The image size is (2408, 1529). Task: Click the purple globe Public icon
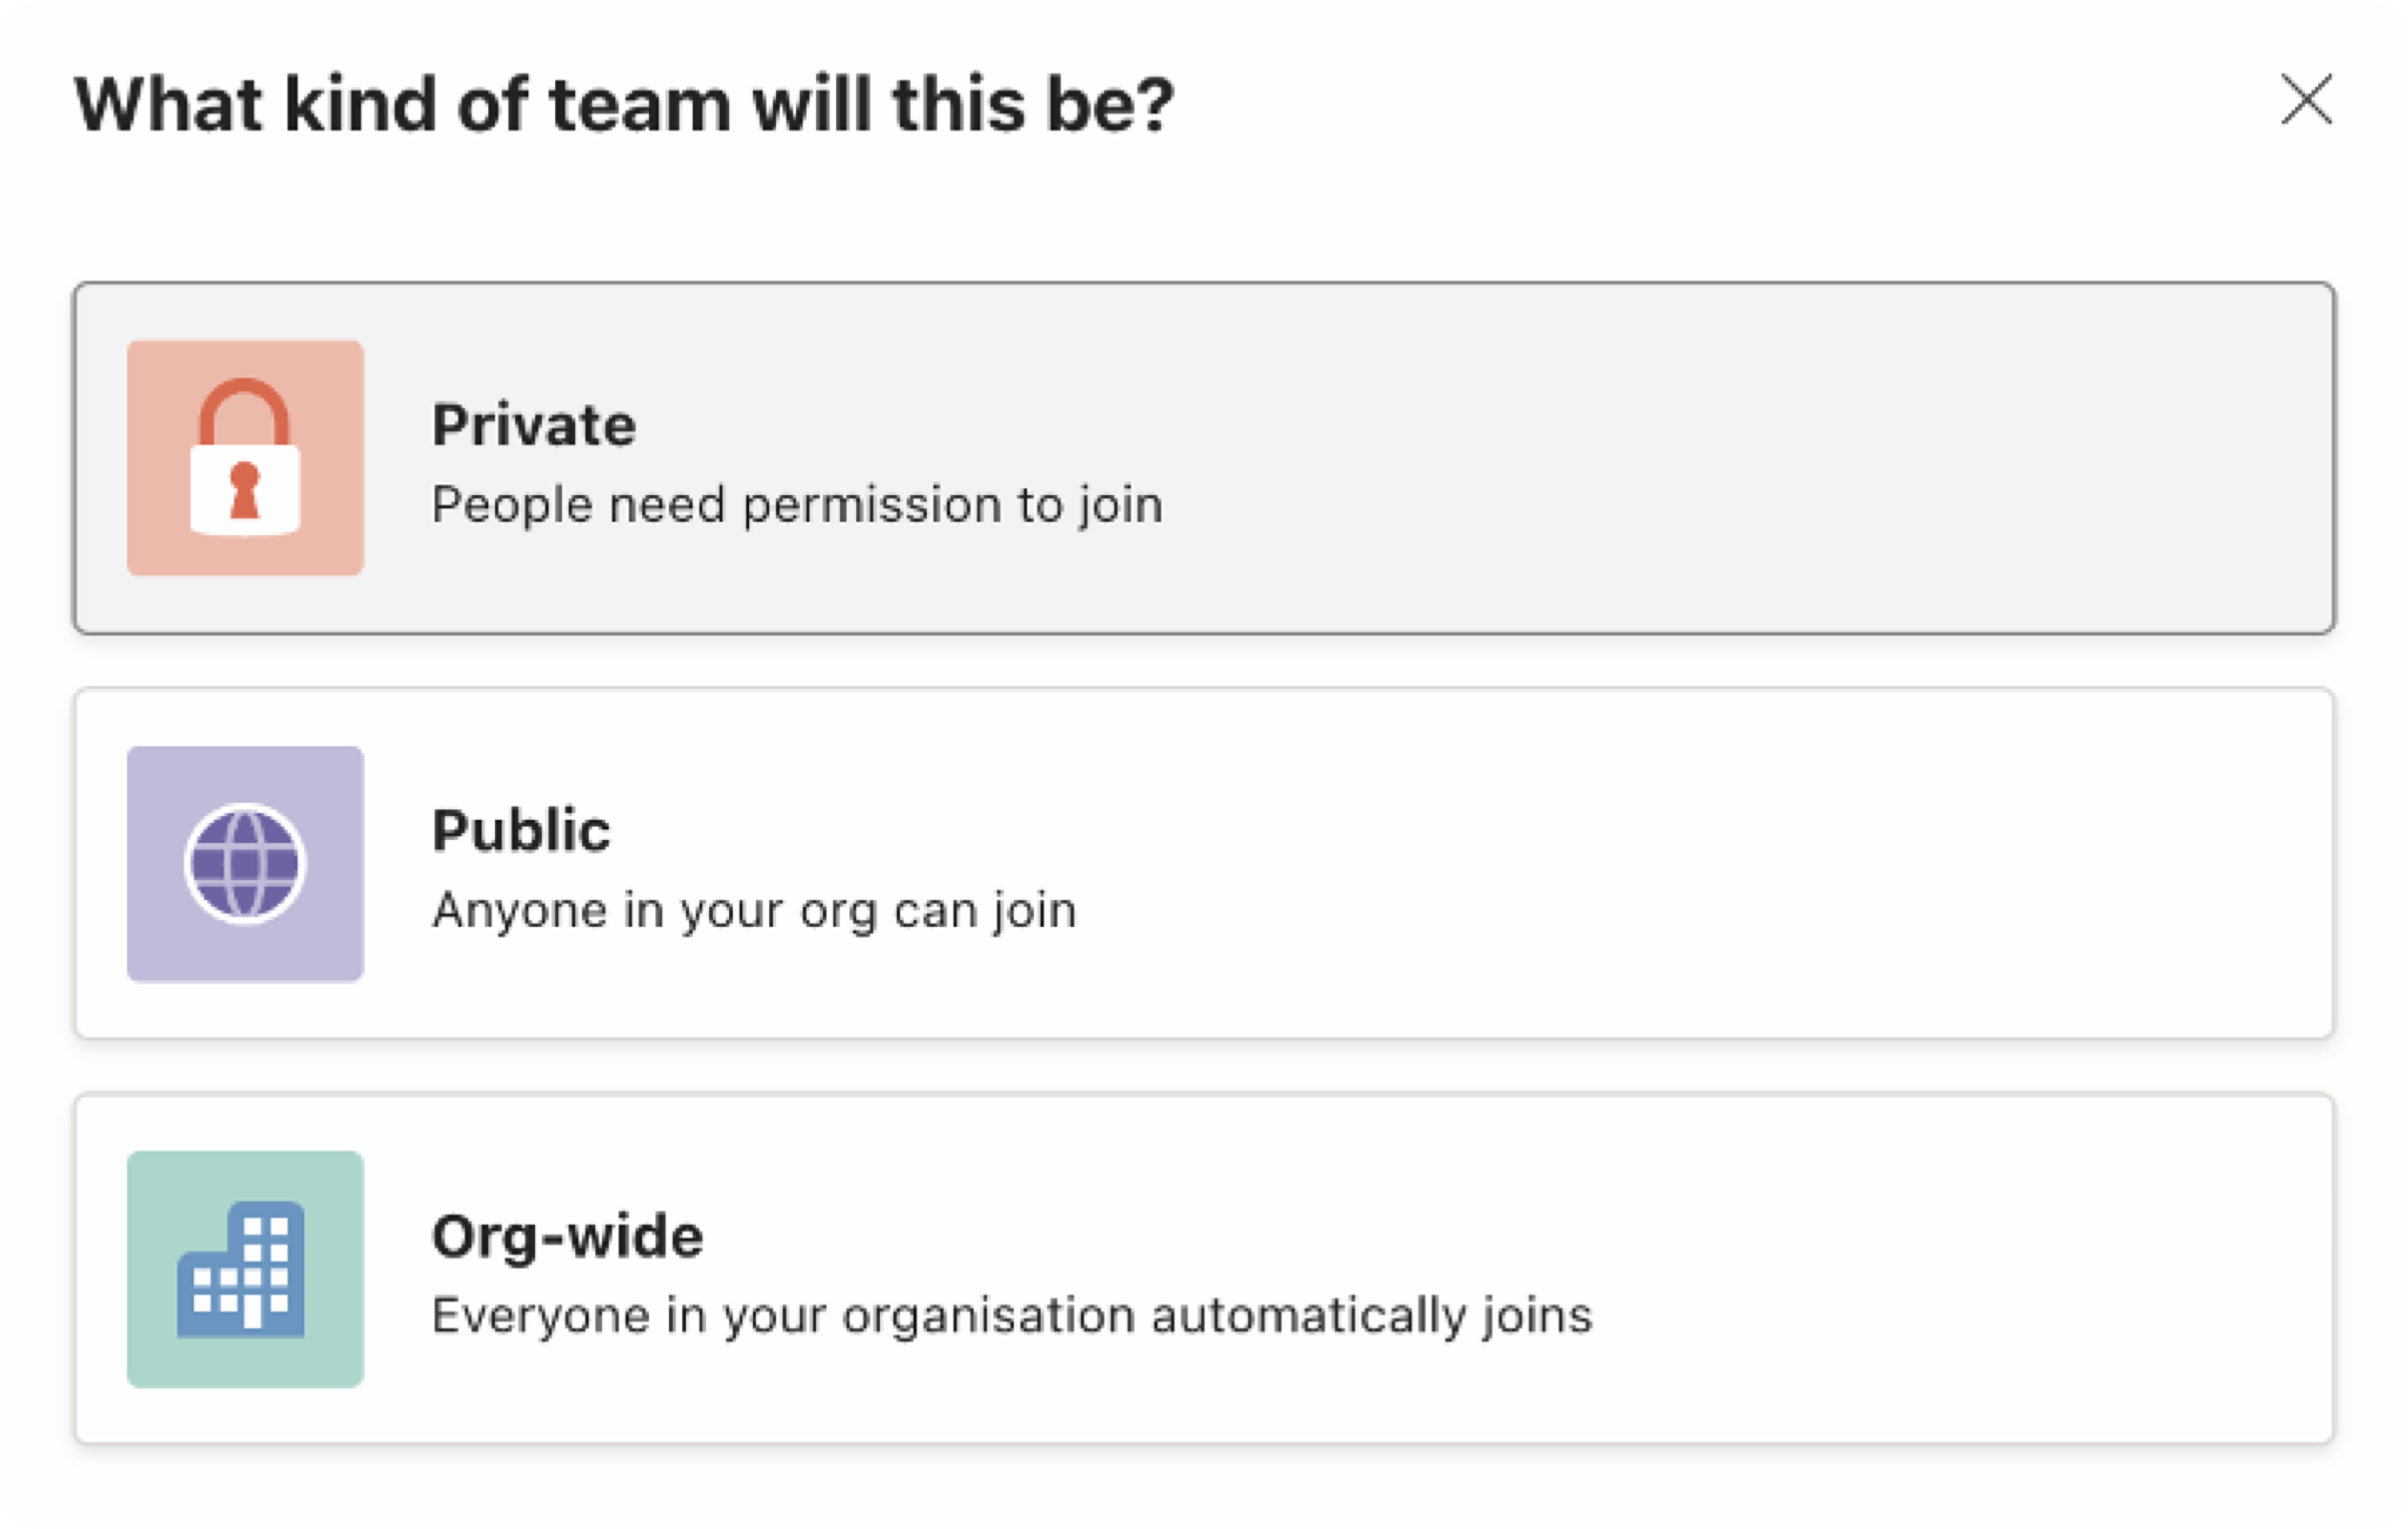click(x=245, y=863)
